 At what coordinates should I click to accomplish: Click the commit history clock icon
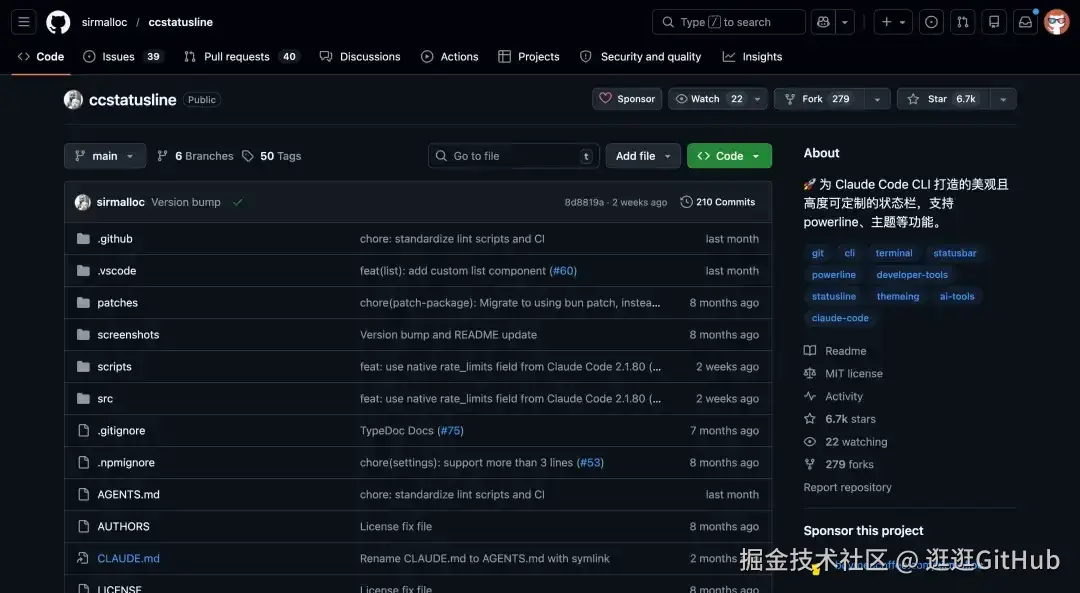[x=686, y=202]
